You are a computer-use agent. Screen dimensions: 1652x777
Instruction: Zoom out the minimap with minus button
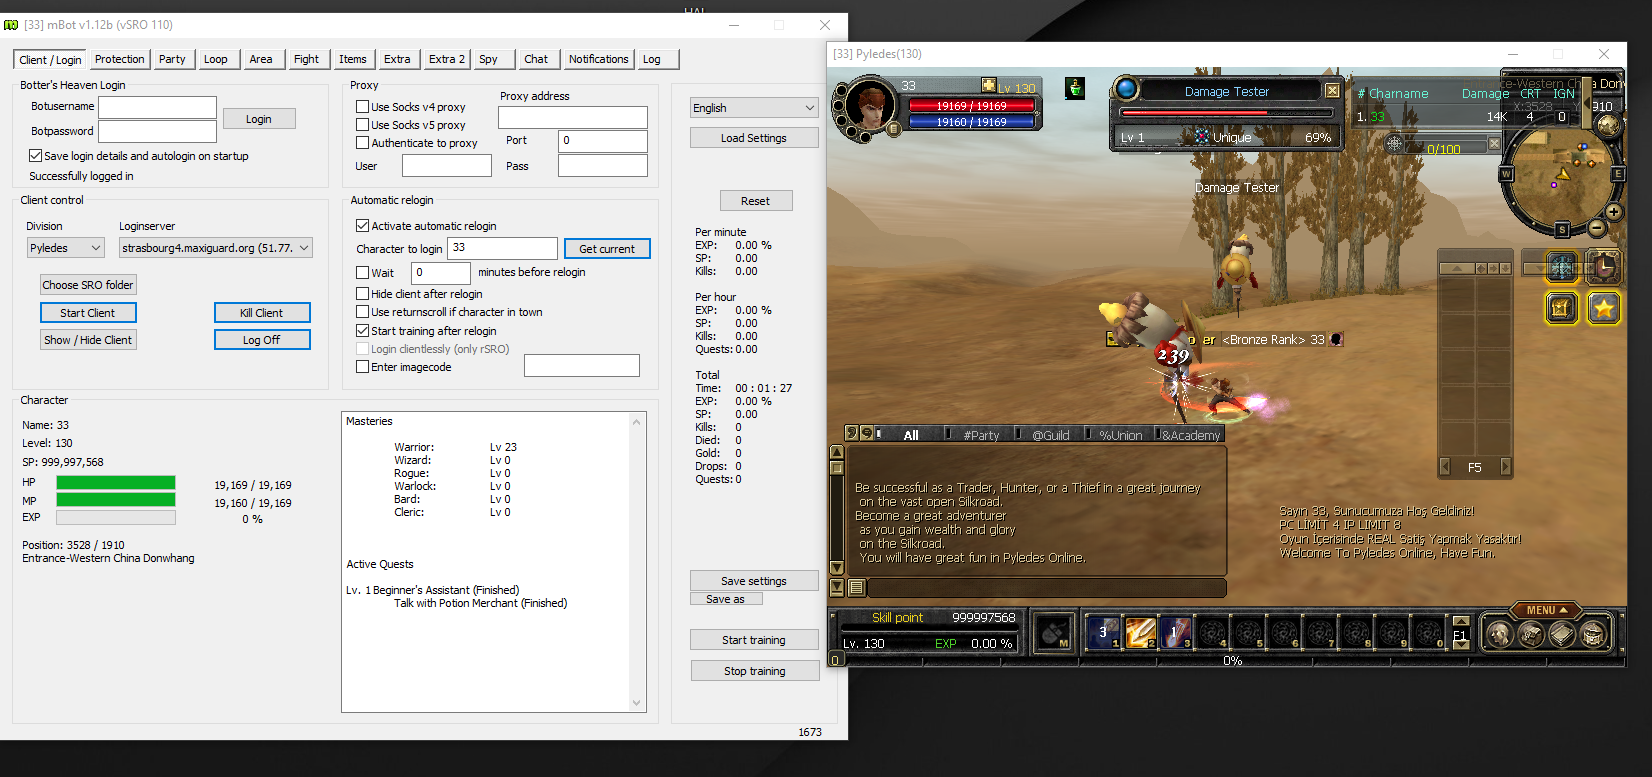(1597, 228)
